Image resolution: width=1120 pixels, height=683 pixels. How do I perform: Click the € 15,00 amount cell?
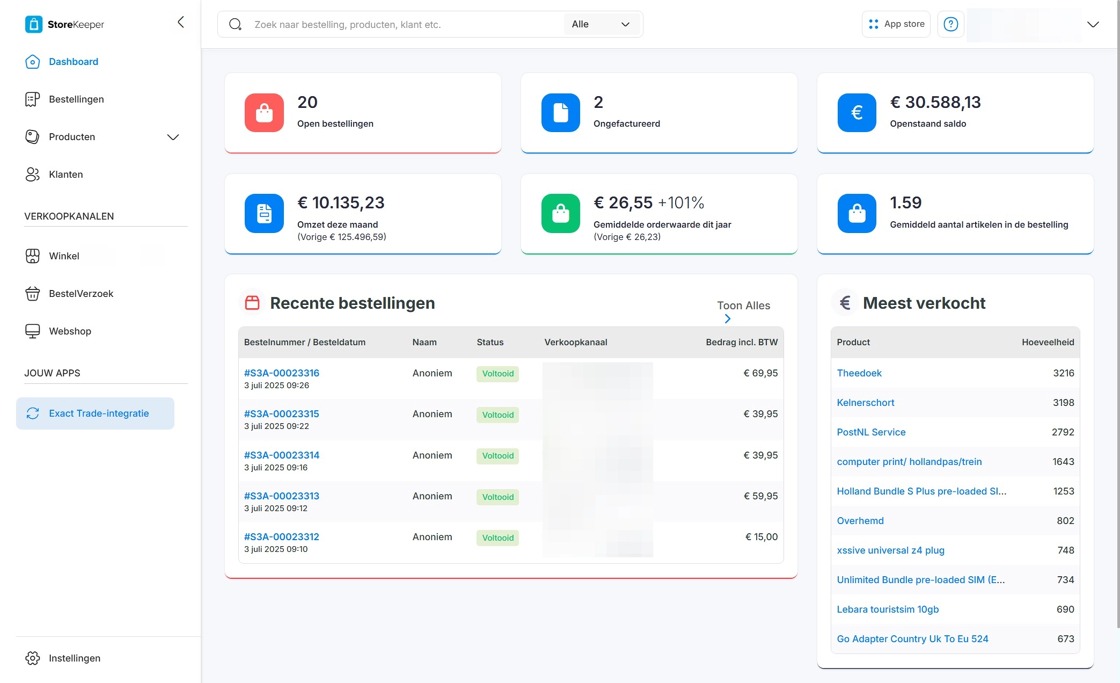pos(761,537)
